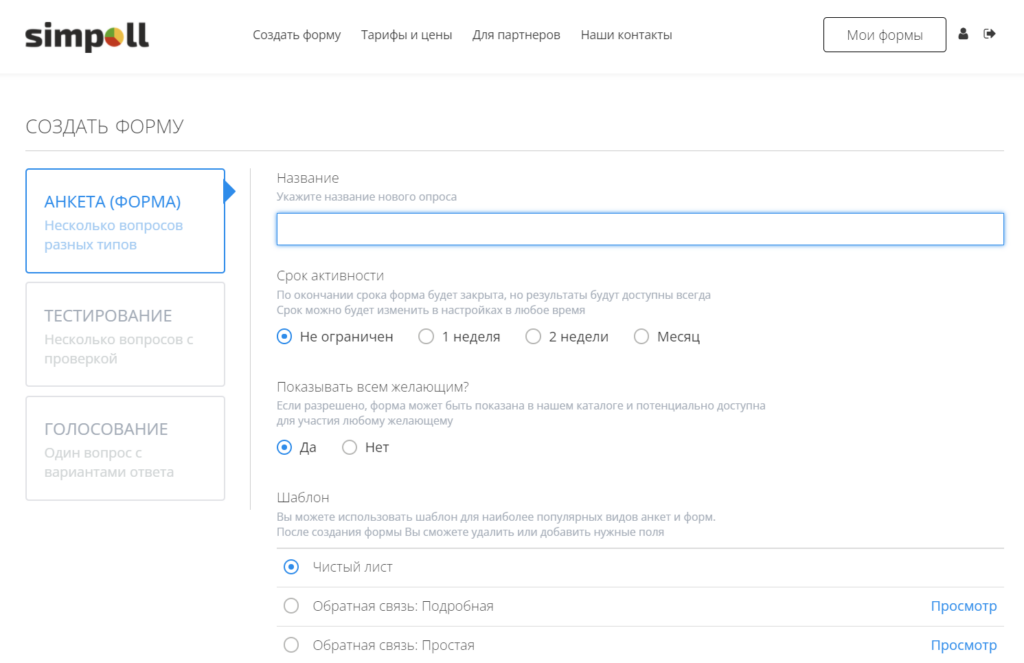The width and height of the screenshot is (1024, 663).
Task: Navigate to 'Наши контакты'
Action: (626, 35)
